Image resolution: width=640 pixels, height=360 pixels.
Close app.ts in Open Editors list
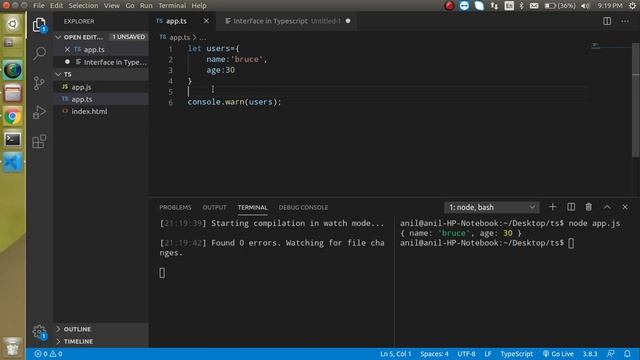click(67, 49)
